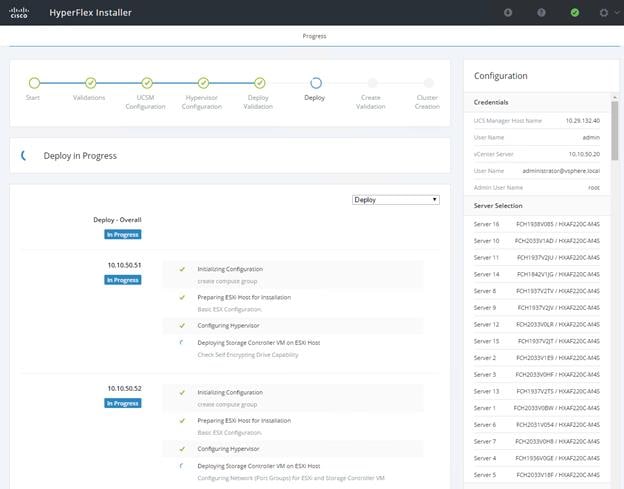Click the Server 2 row
Viewport: 624px width, 489px height.
pos(536,358)
